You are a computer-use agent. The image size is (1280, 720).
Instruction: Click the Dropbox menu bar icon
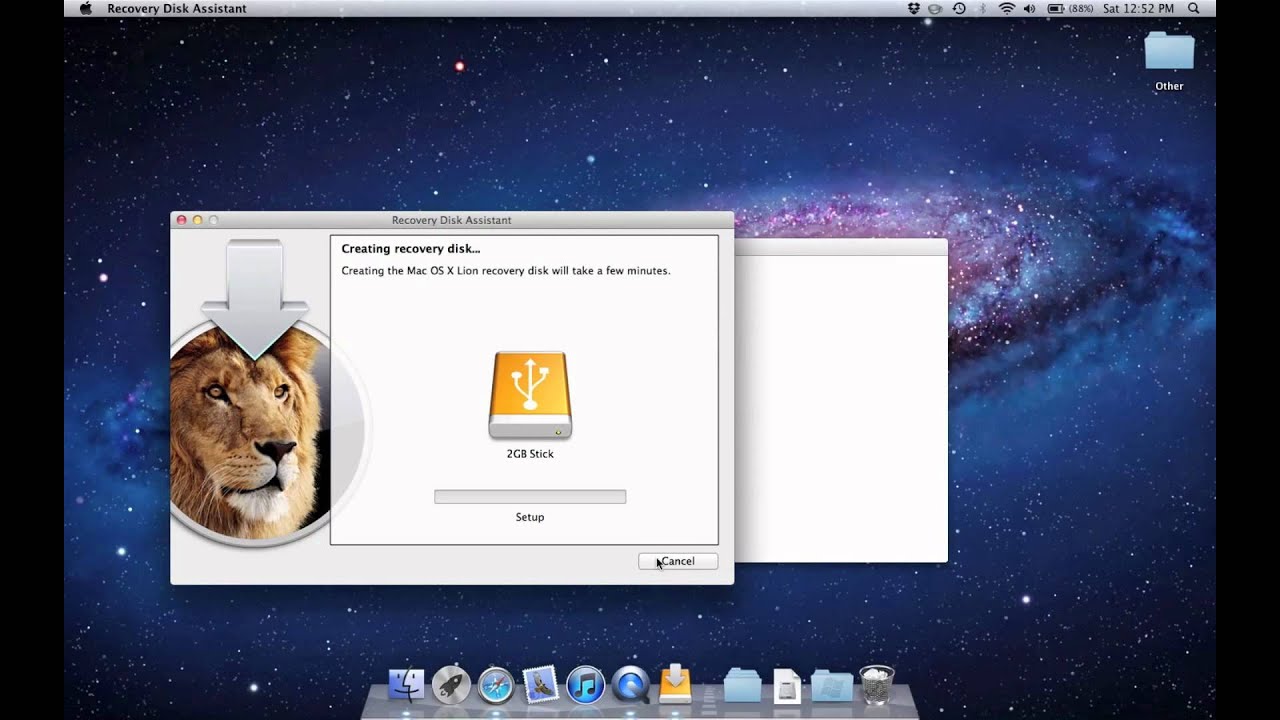click(914, 8)
